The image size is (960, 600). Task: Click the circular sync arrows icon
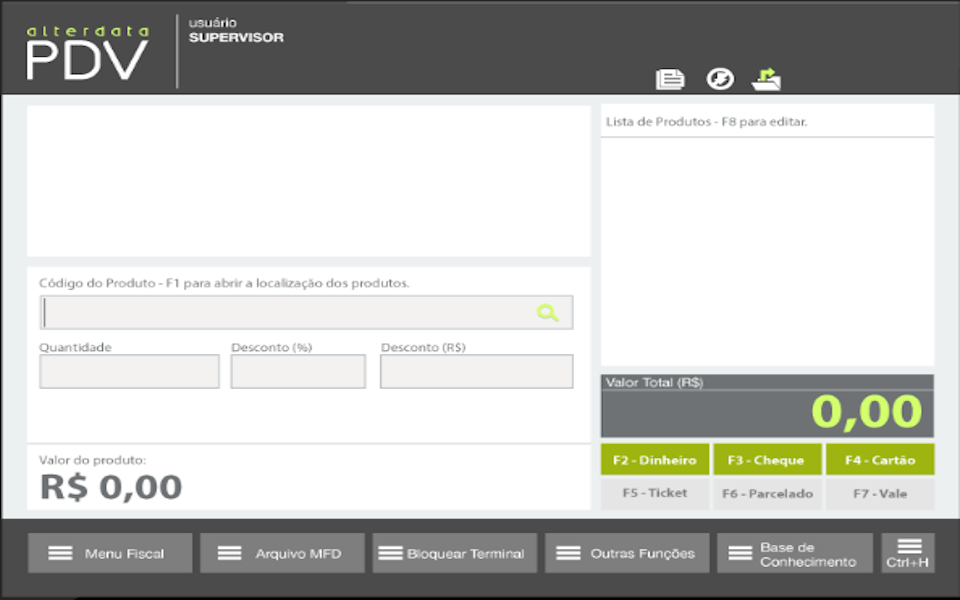pyautogui.click(x=720, y=79)
